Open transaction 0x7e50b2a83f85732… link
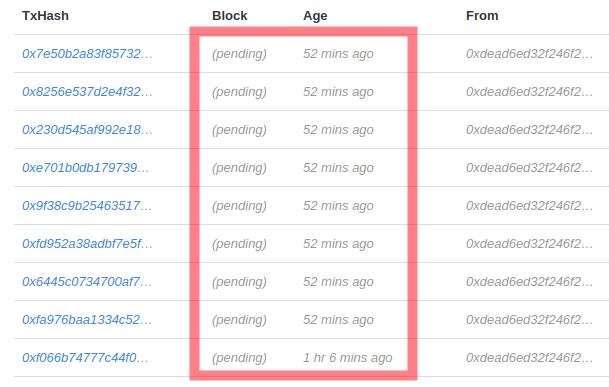The height and width of the screenshot is (387, 609). click(x=87, y=54)
